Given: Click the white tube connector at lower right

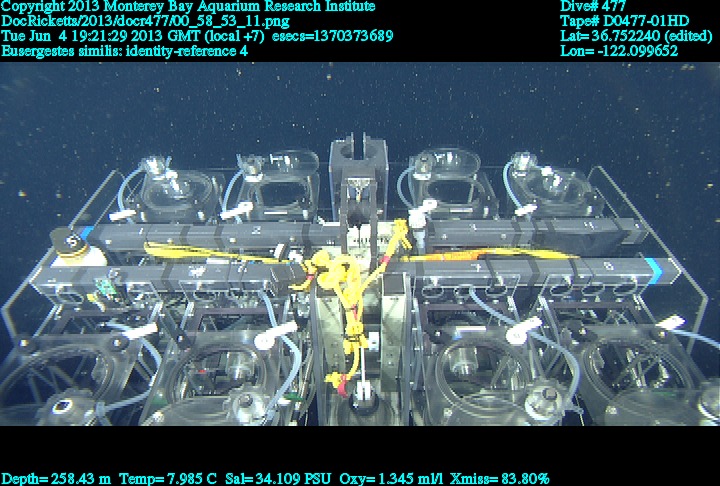Looking at the screenshot, I should [519, 329].
